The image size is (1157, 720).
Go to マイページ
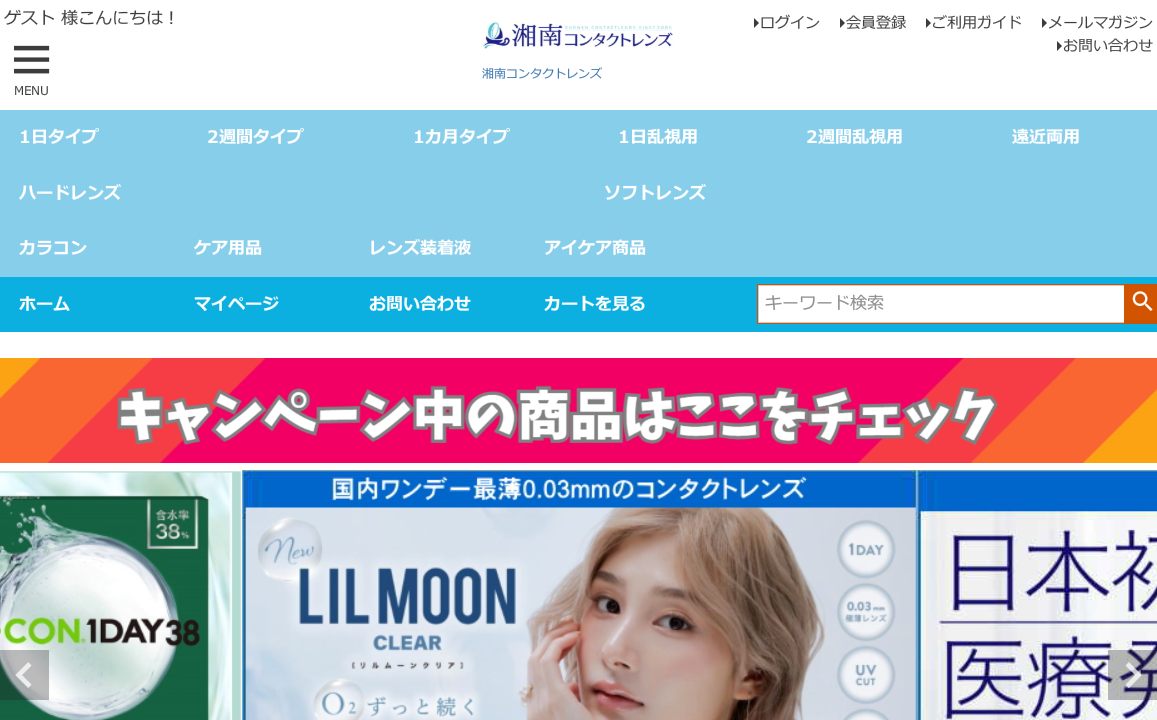tap(236, 304)
